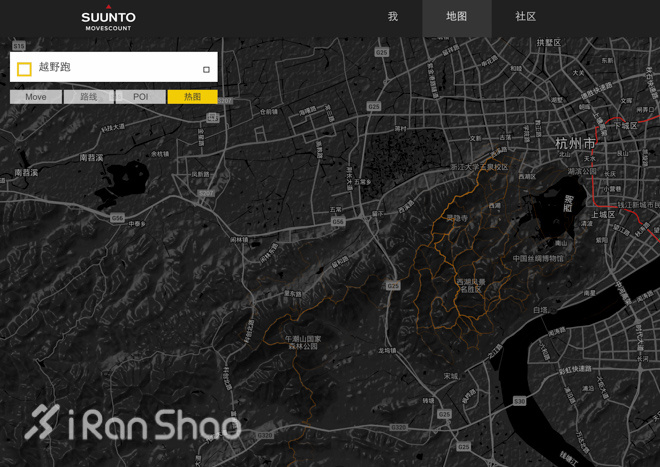
Task: Click the small square icon in activity box
Action: pos(206,69)
